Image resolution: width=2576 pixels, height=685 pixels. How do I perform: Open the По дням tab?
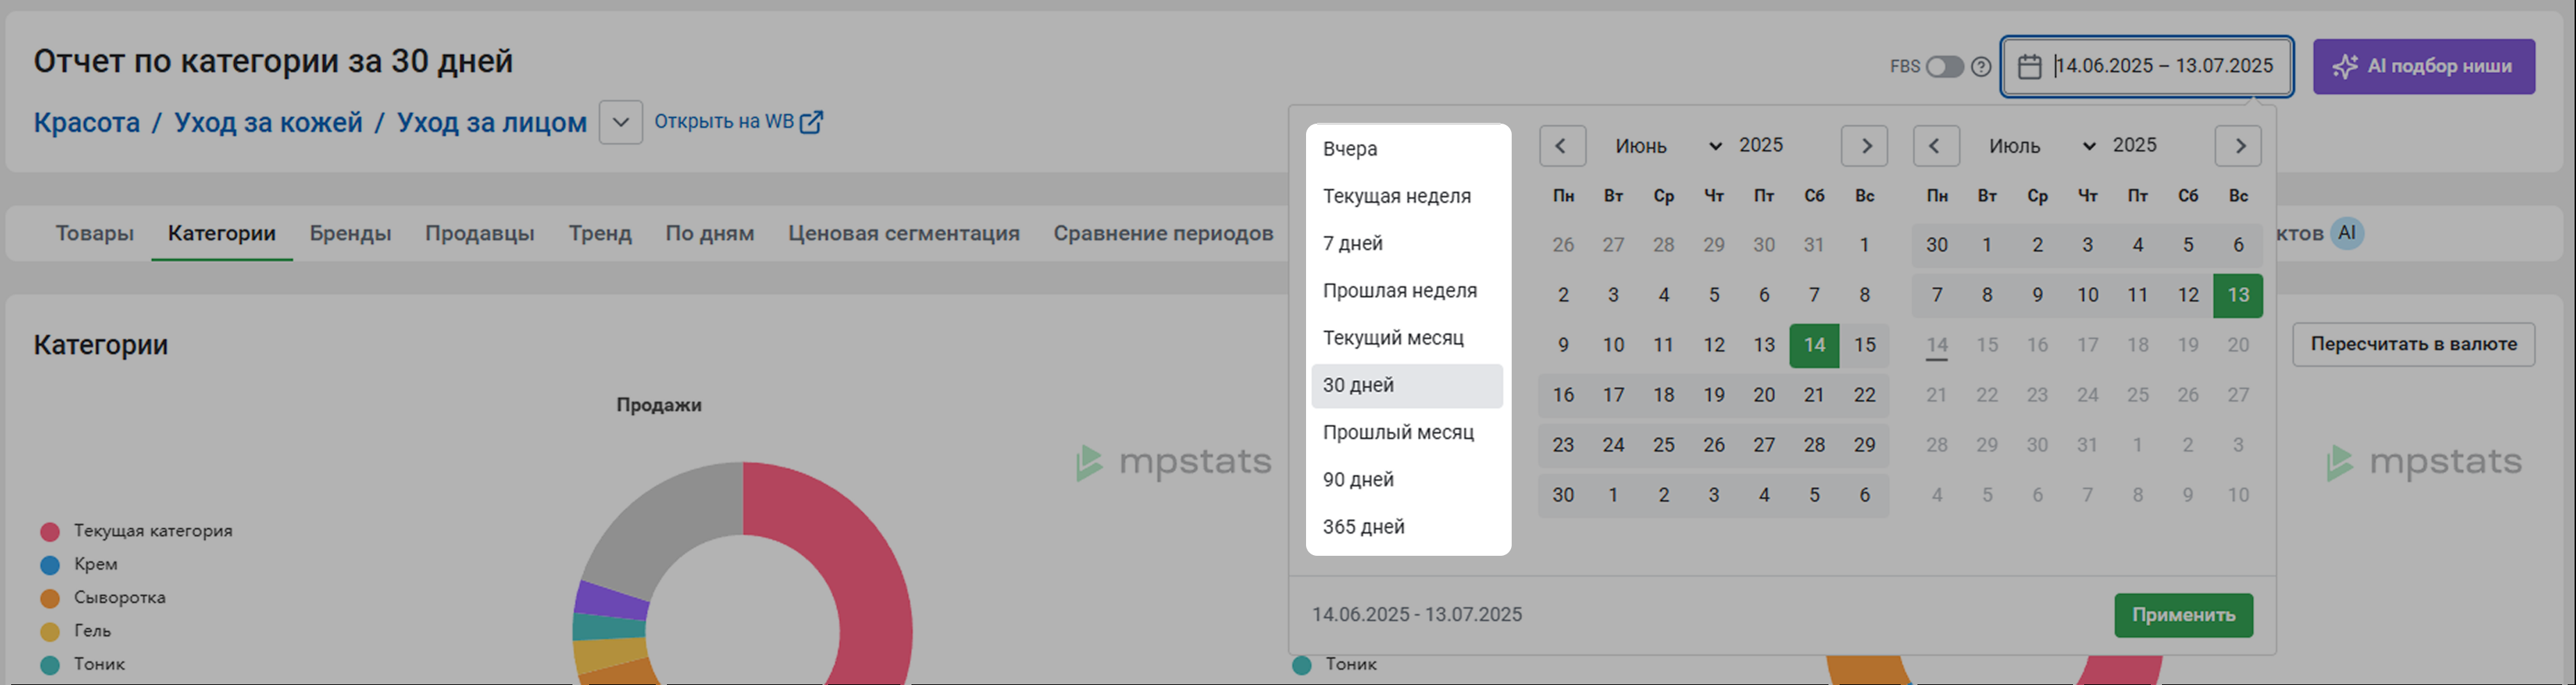pyautogui.click(x=710, y=233)
